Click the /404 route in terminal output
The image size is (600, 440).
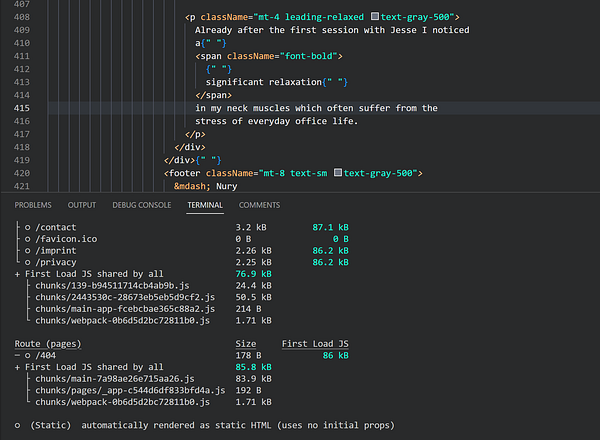click(x=47, y=355)
